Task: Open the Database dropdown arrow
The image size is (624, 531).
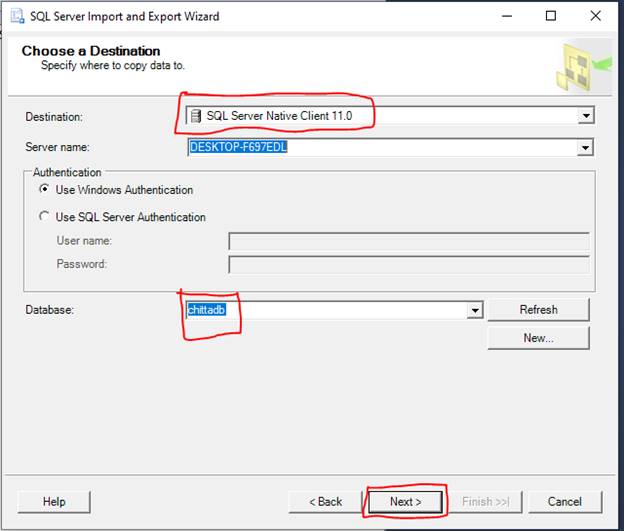Action: coord(475,310)
